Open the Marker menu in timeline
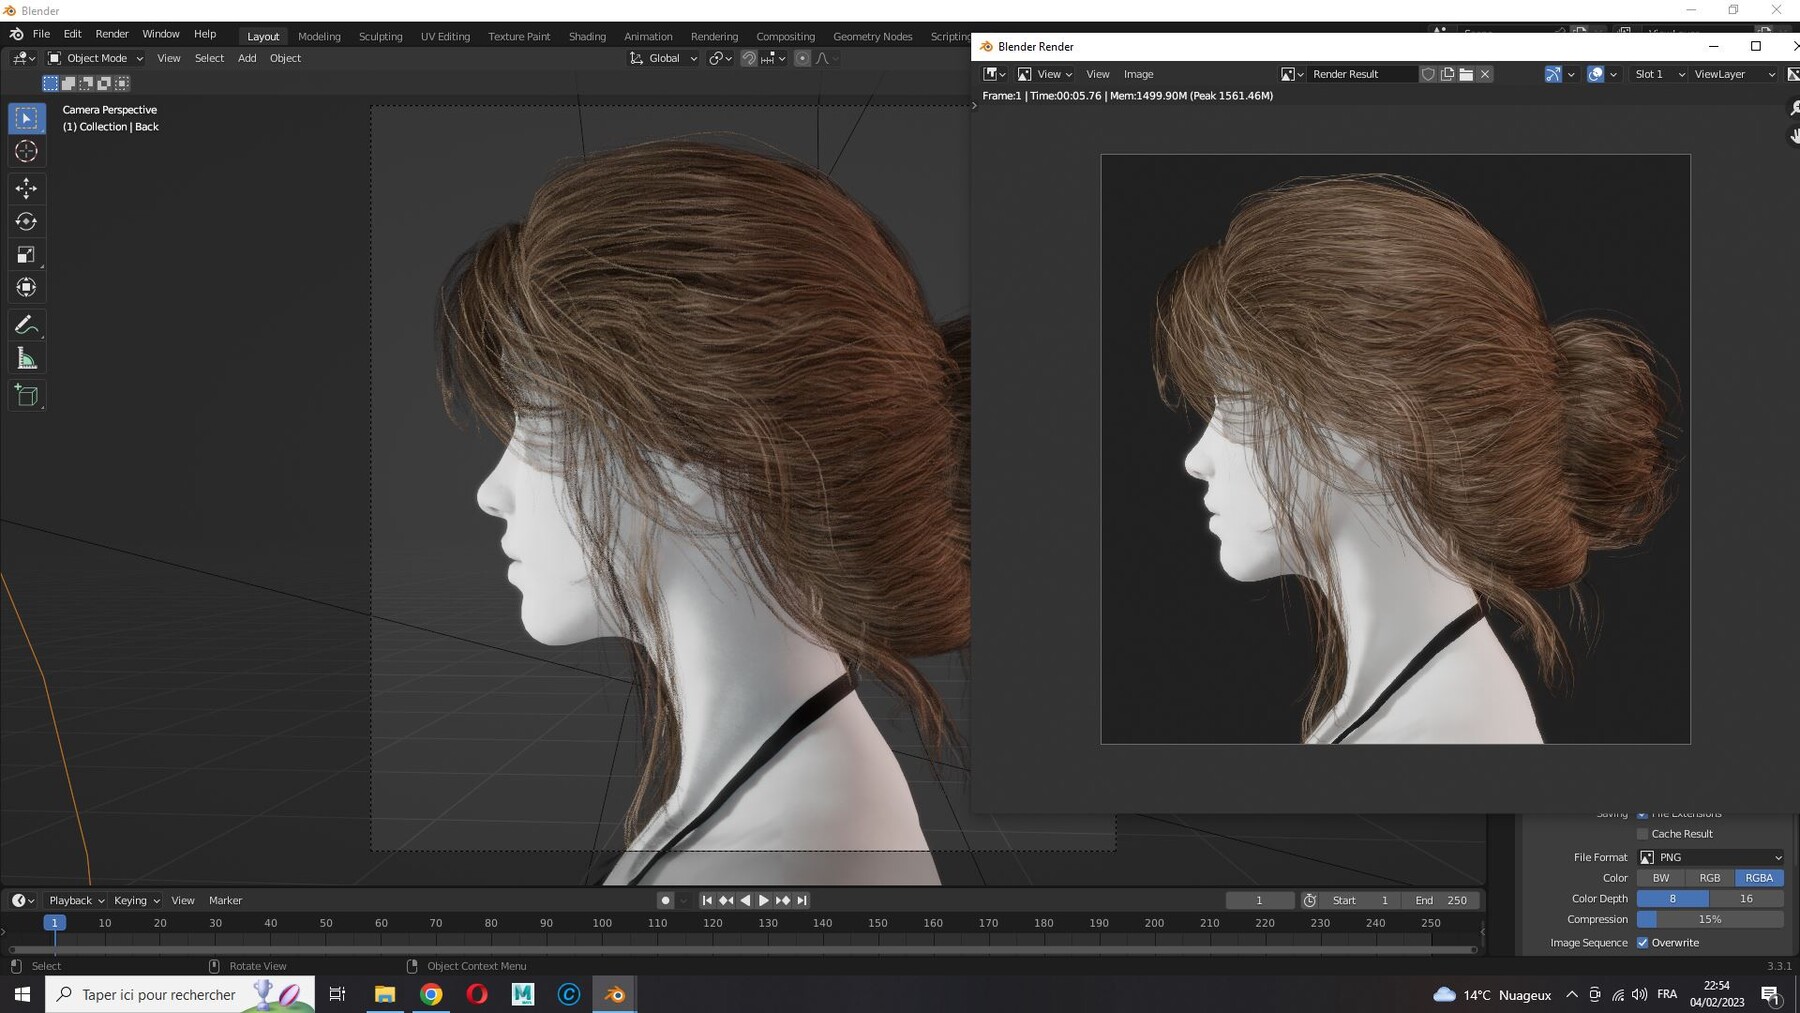Viewport: 1800px width, 1013px height. (225, 900)
